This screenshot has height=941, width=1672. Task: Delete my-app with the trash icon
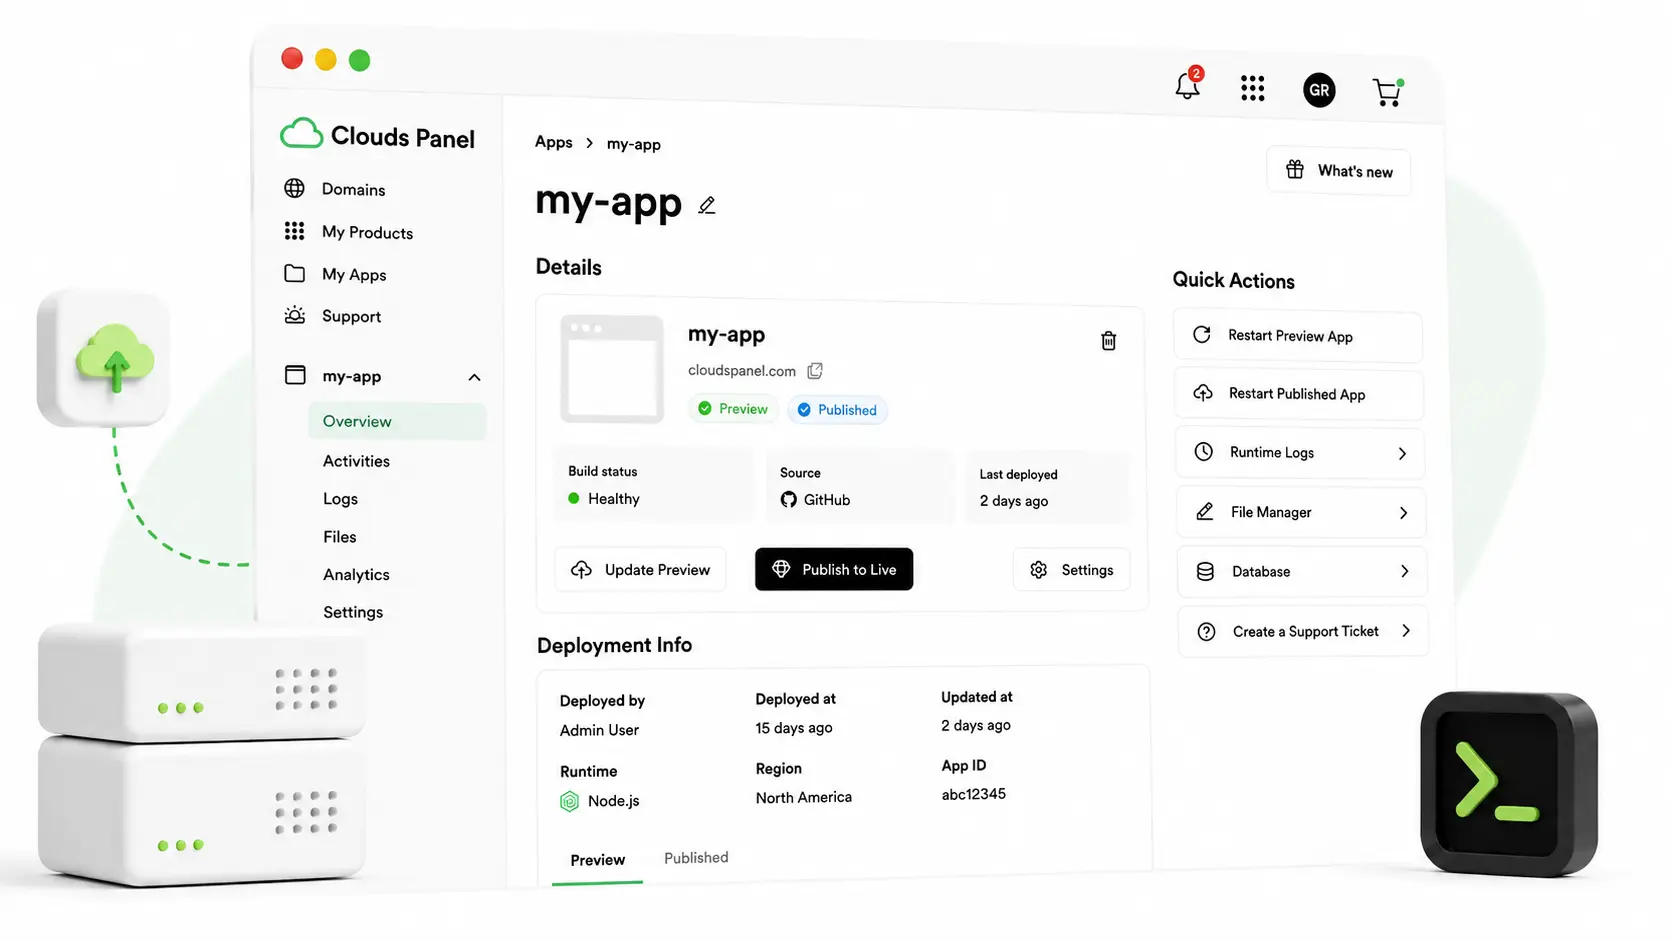1108,341
